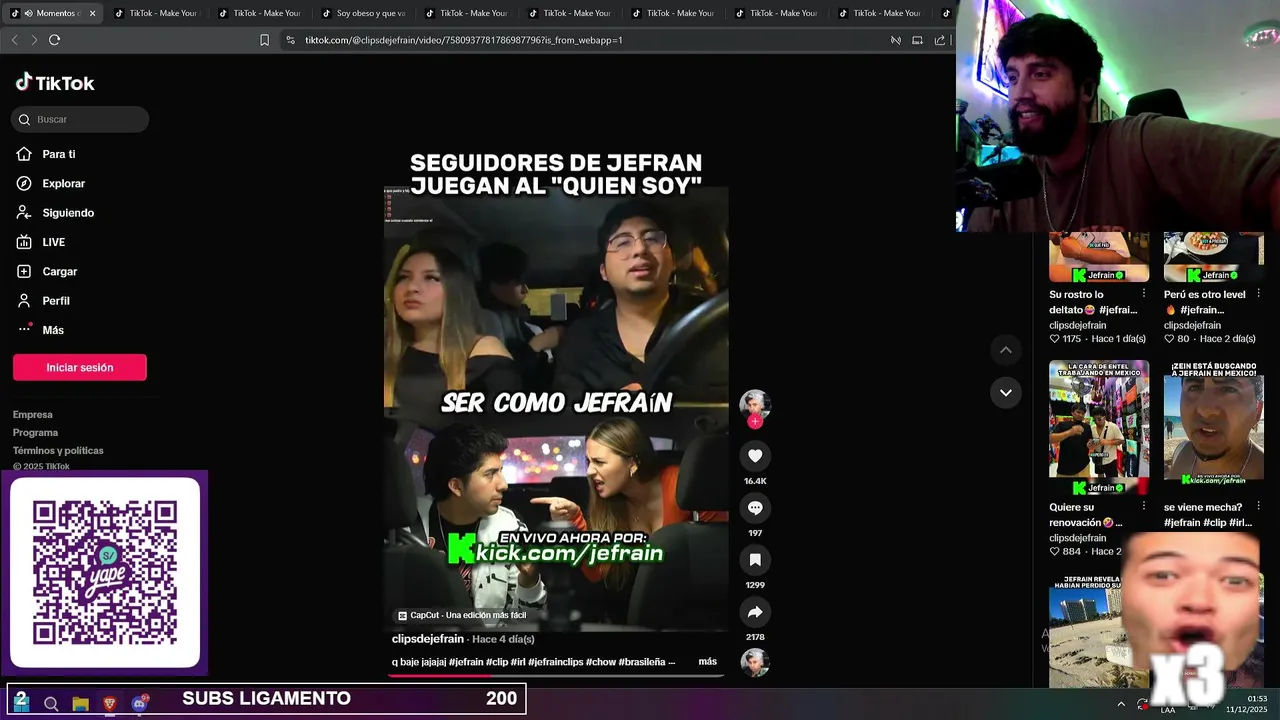This screenshot has height=720, width=1280.
Task: Share video with arrow icon
Action: click(755, 612)
